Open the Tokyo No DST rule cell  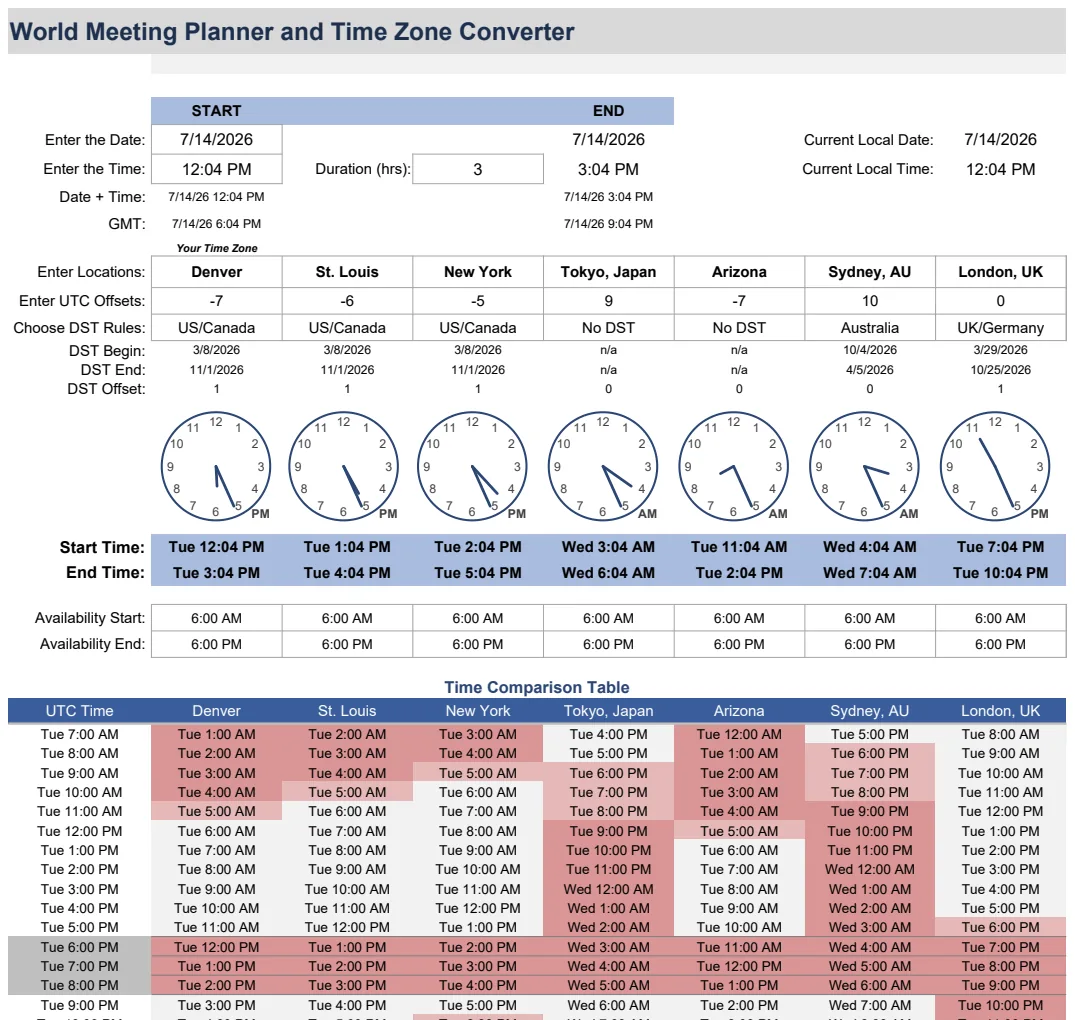(x=608, y=328)
